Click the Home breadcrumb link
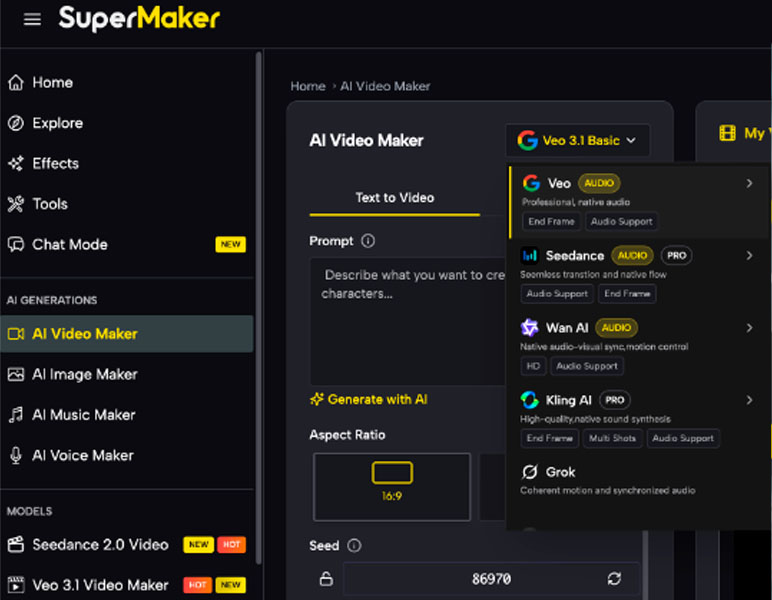Image resolution: width=772 pixels, height=600 pixels. pos(308,86)
